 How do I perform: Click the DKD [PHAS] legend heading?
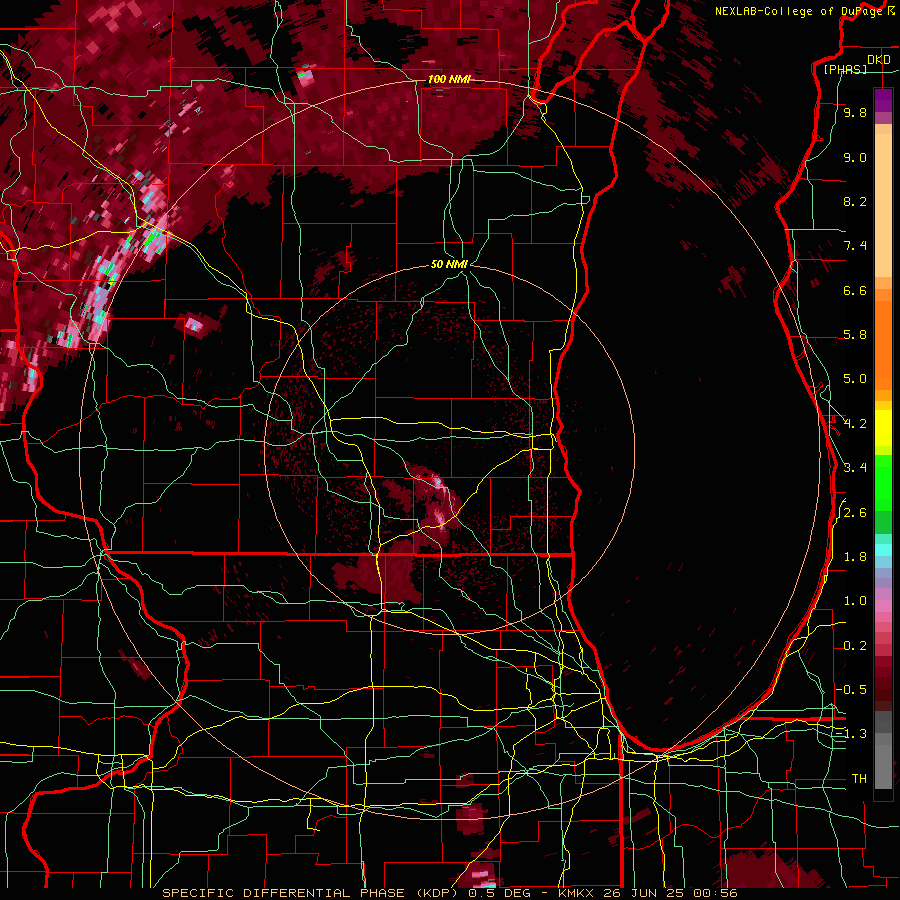coord(857,65)
